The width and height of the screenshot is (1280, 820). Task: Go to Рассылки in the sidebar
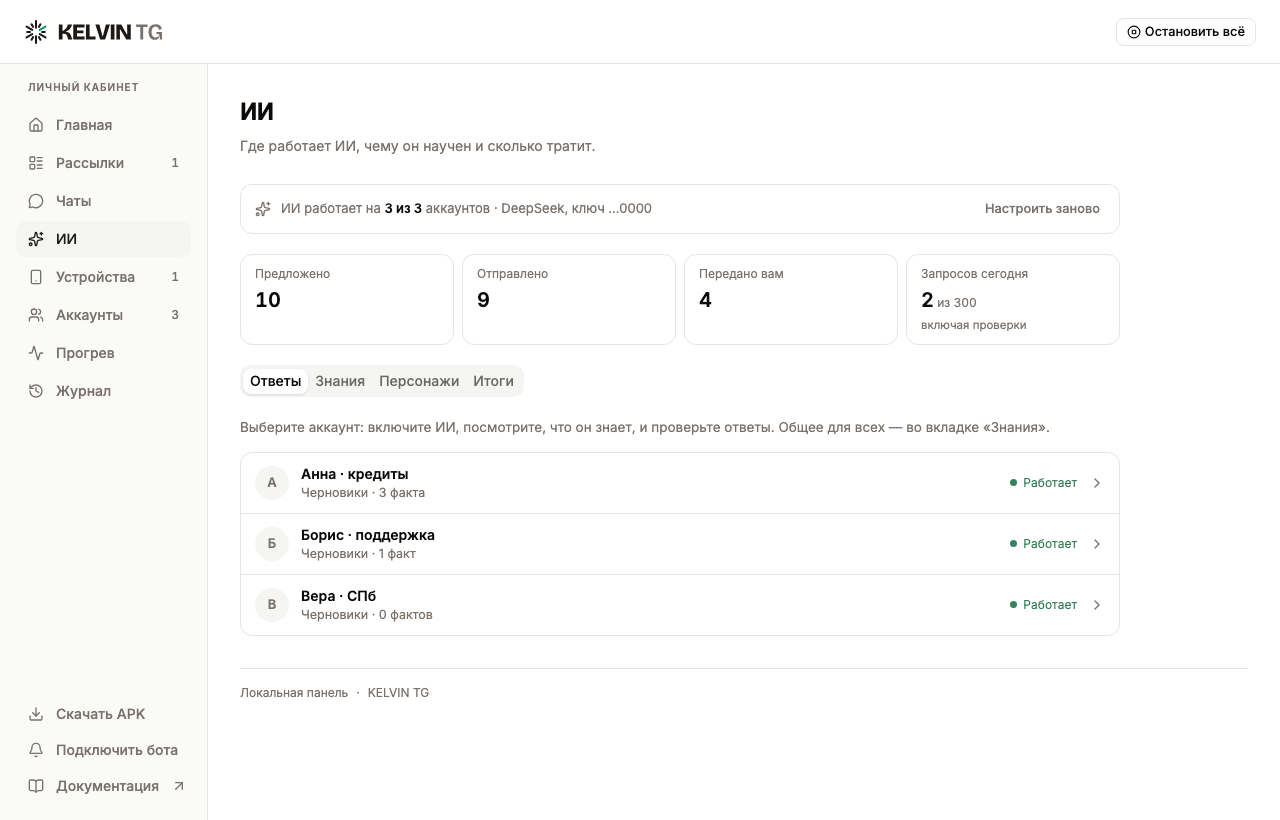[103, 163]
